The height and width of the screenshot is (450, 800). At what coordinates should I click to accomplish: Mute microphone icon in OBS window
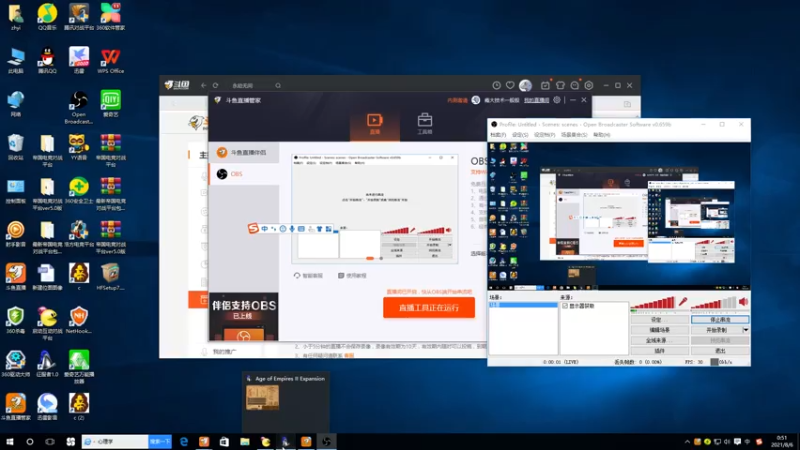[683, 302]
